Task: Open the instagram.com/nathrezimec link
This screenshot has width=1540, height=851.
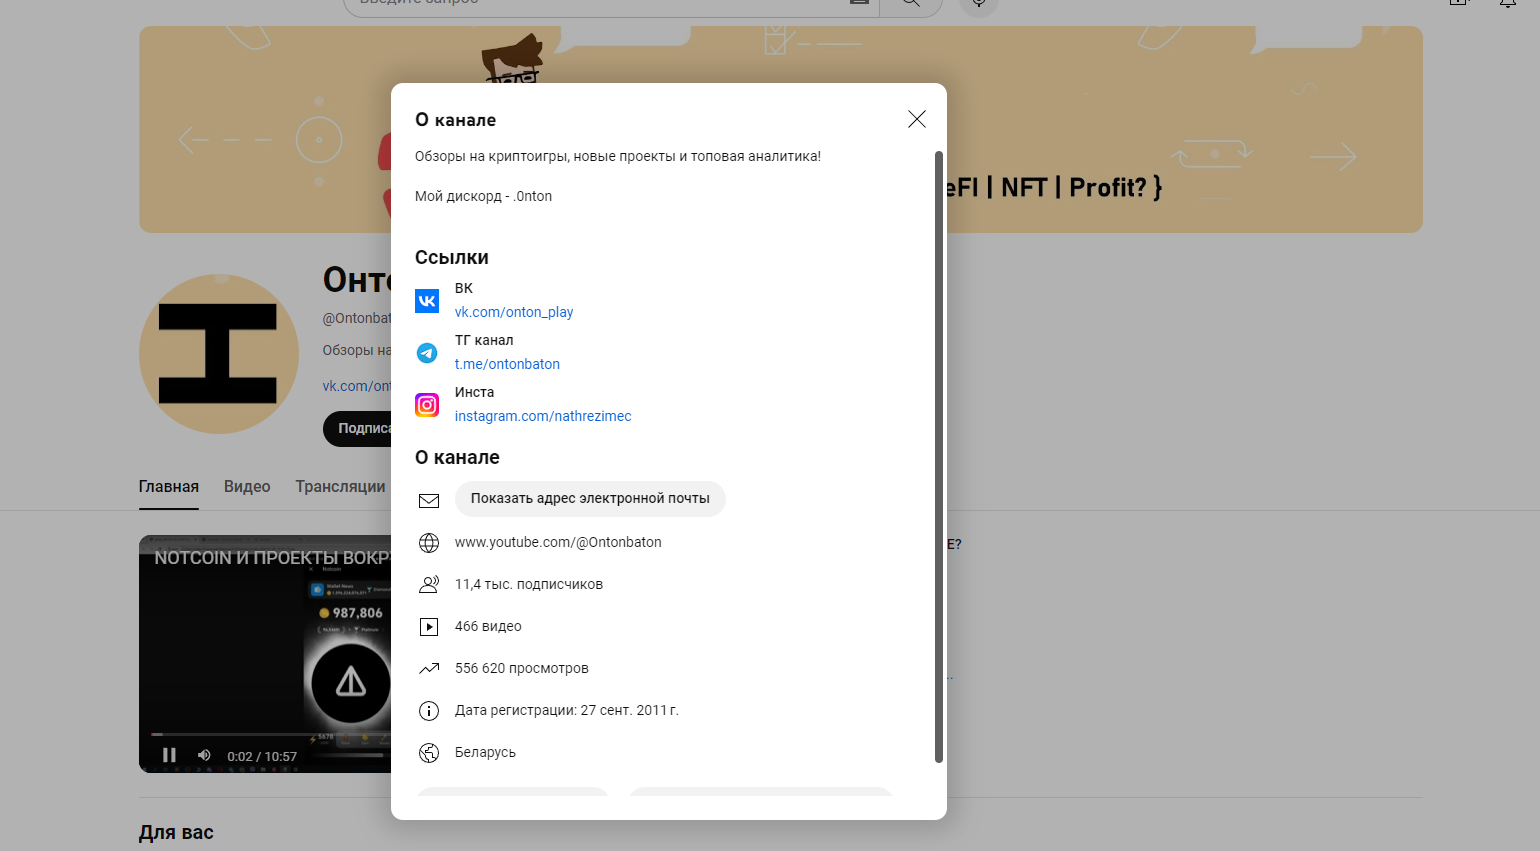Action: pos(543,416)
